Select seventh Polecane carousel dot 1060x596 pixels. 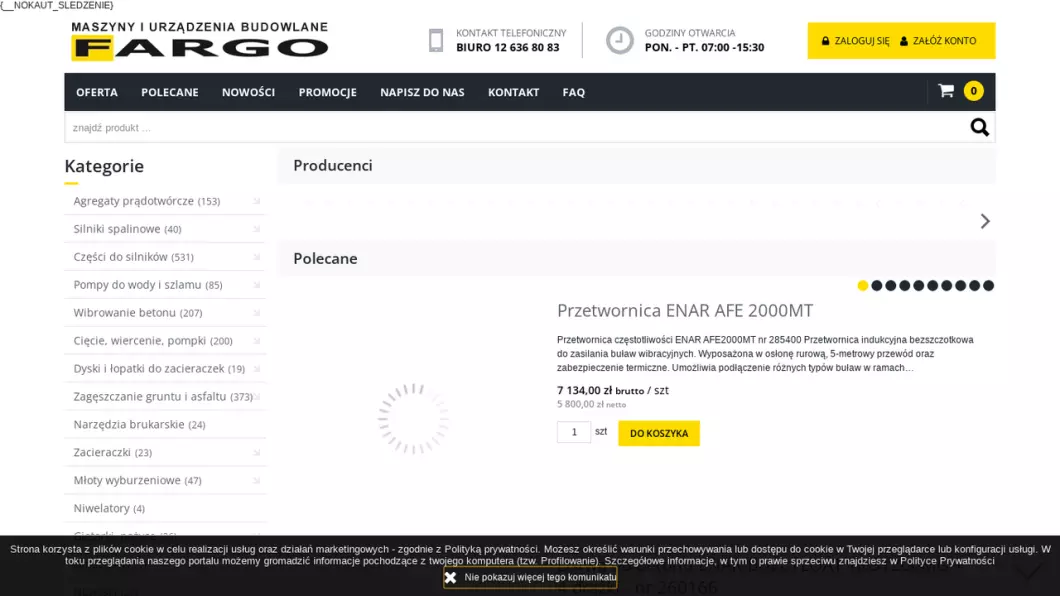click(x=946, y=286)
